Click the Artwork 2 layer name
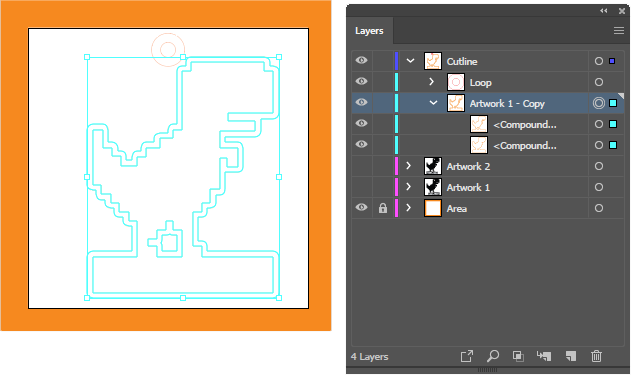Image resolution: width=631 pixels, height=375 pixels. click(468, 166)
